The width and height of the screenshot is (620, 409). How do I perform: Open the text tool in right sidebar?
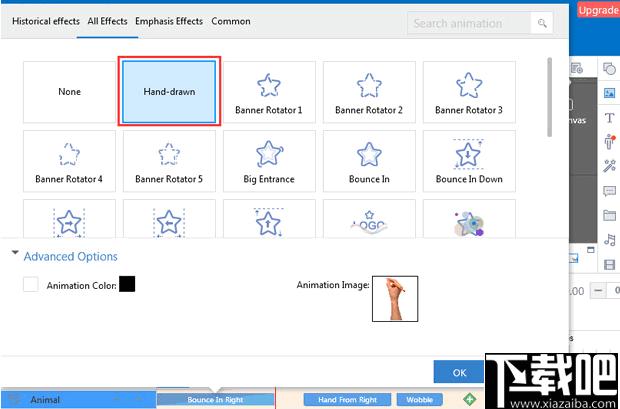point(609,117)
